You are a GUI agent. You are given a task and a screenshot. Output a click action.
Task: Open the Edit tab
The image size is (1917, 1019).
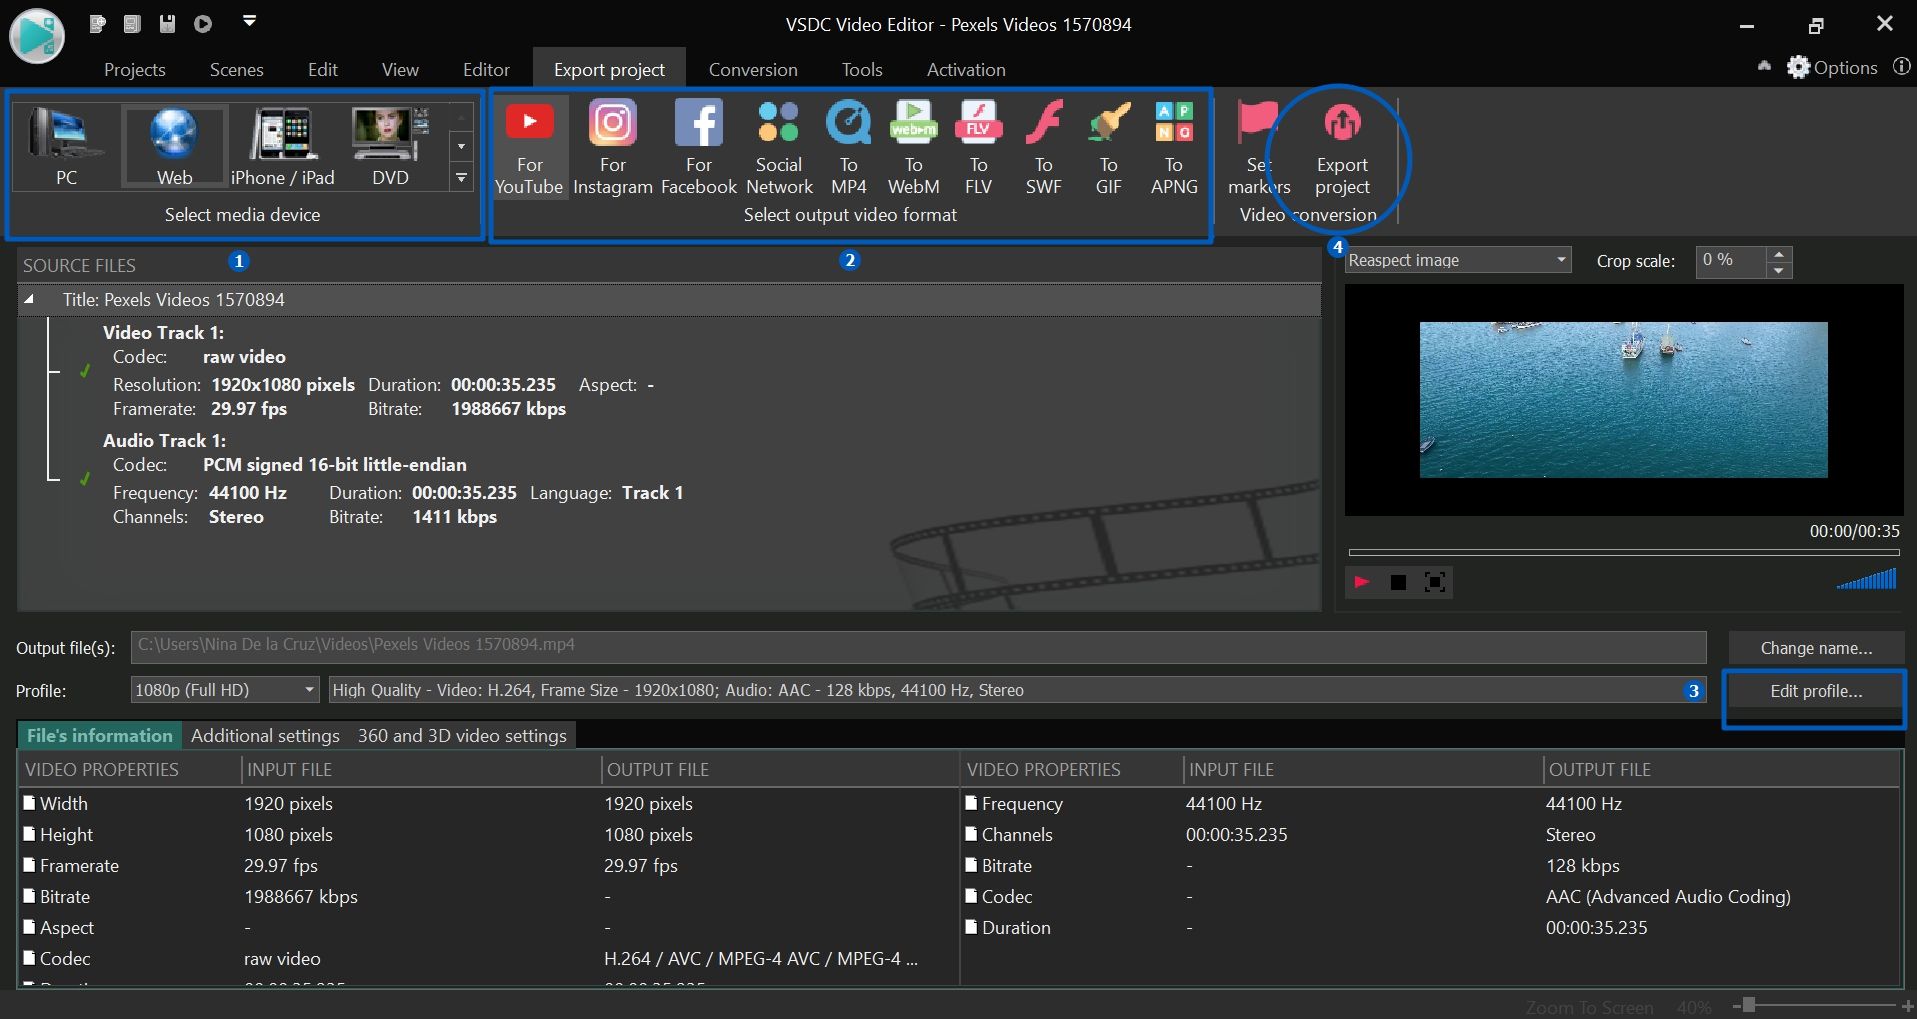[x=323, y=69]
